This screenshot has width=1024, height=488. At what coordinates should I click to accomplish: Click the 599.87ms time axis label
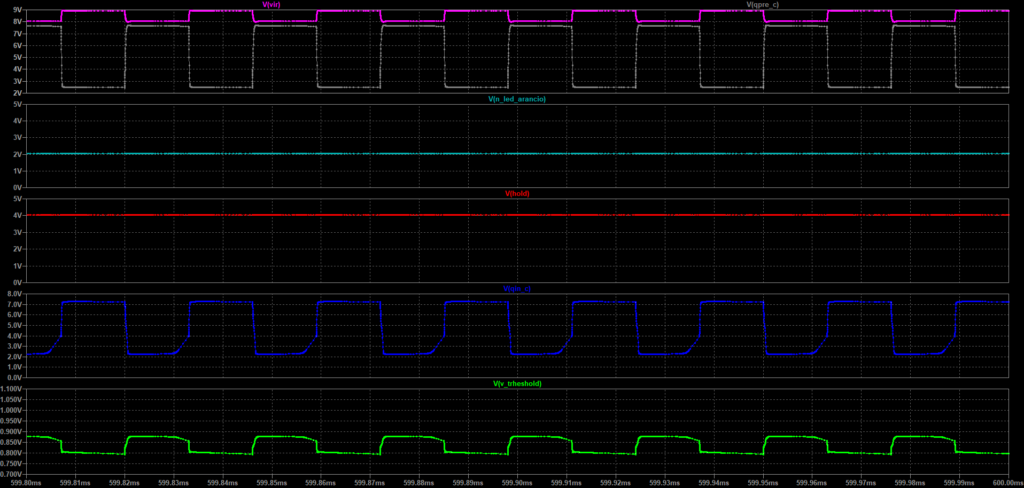(x=370, y=483)
